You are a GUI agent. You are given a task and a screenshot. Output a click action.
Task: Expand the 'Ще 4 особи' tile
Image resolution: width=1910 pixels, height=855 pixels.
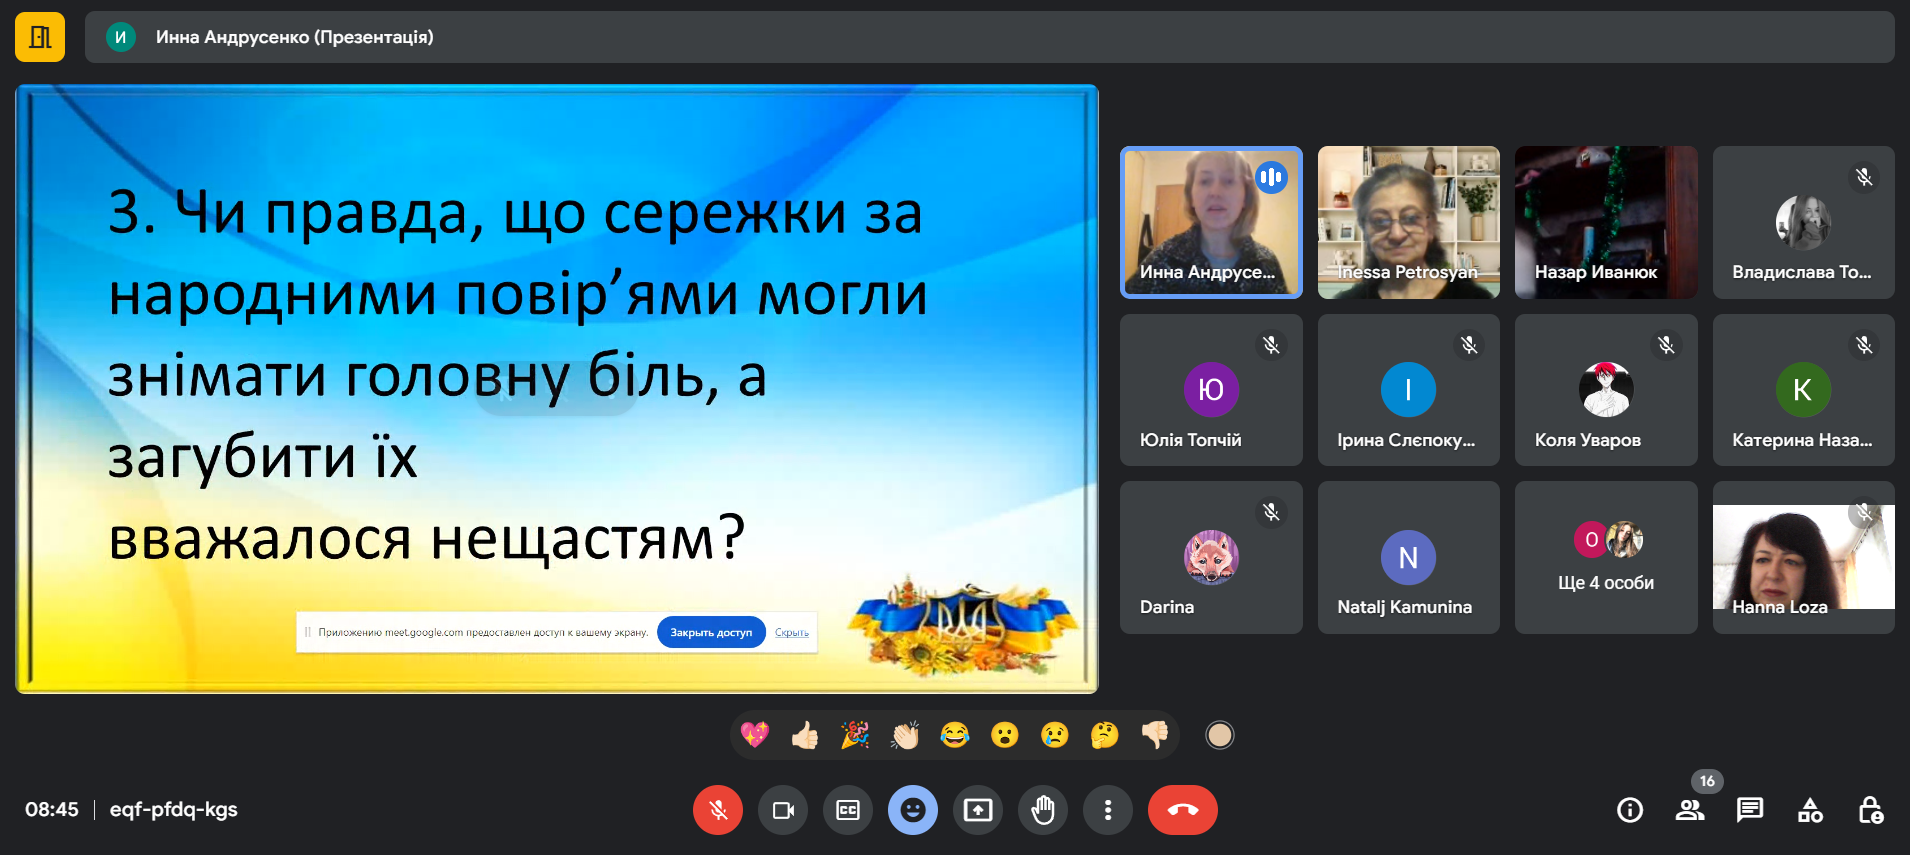click(1606, 558)
